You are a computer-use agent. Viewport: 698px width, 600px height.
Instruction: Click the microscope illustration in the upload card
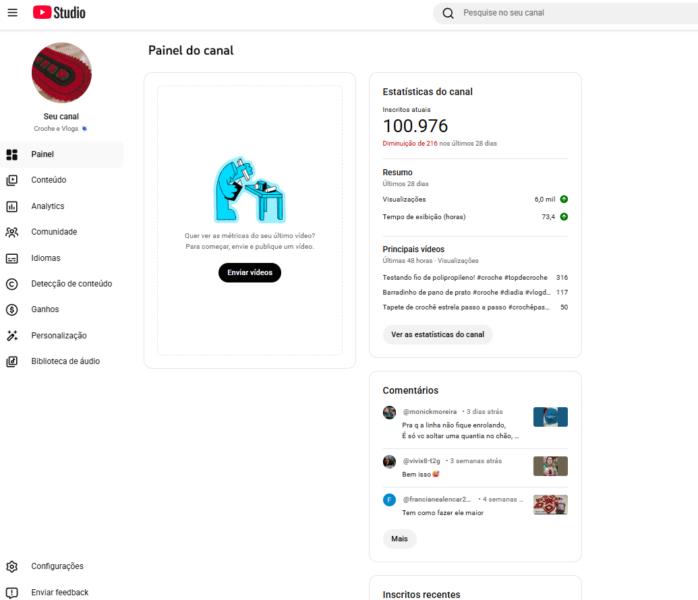pos(250,190)
